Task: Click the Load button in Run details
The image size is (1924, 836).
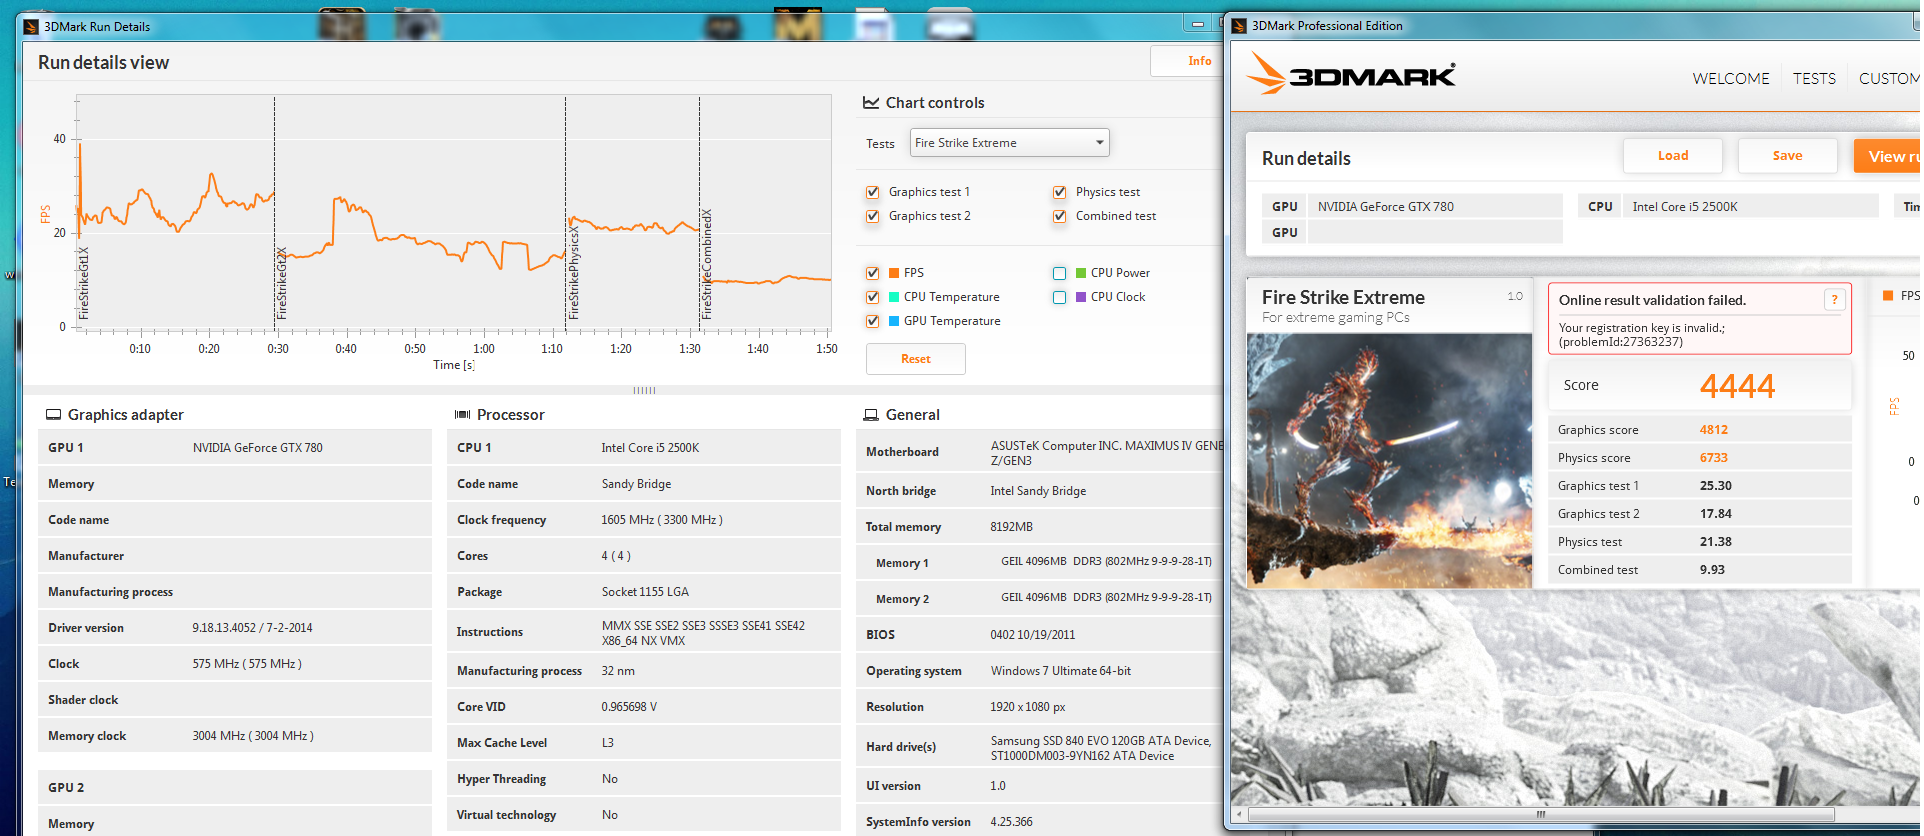Action: point(1673,156)
